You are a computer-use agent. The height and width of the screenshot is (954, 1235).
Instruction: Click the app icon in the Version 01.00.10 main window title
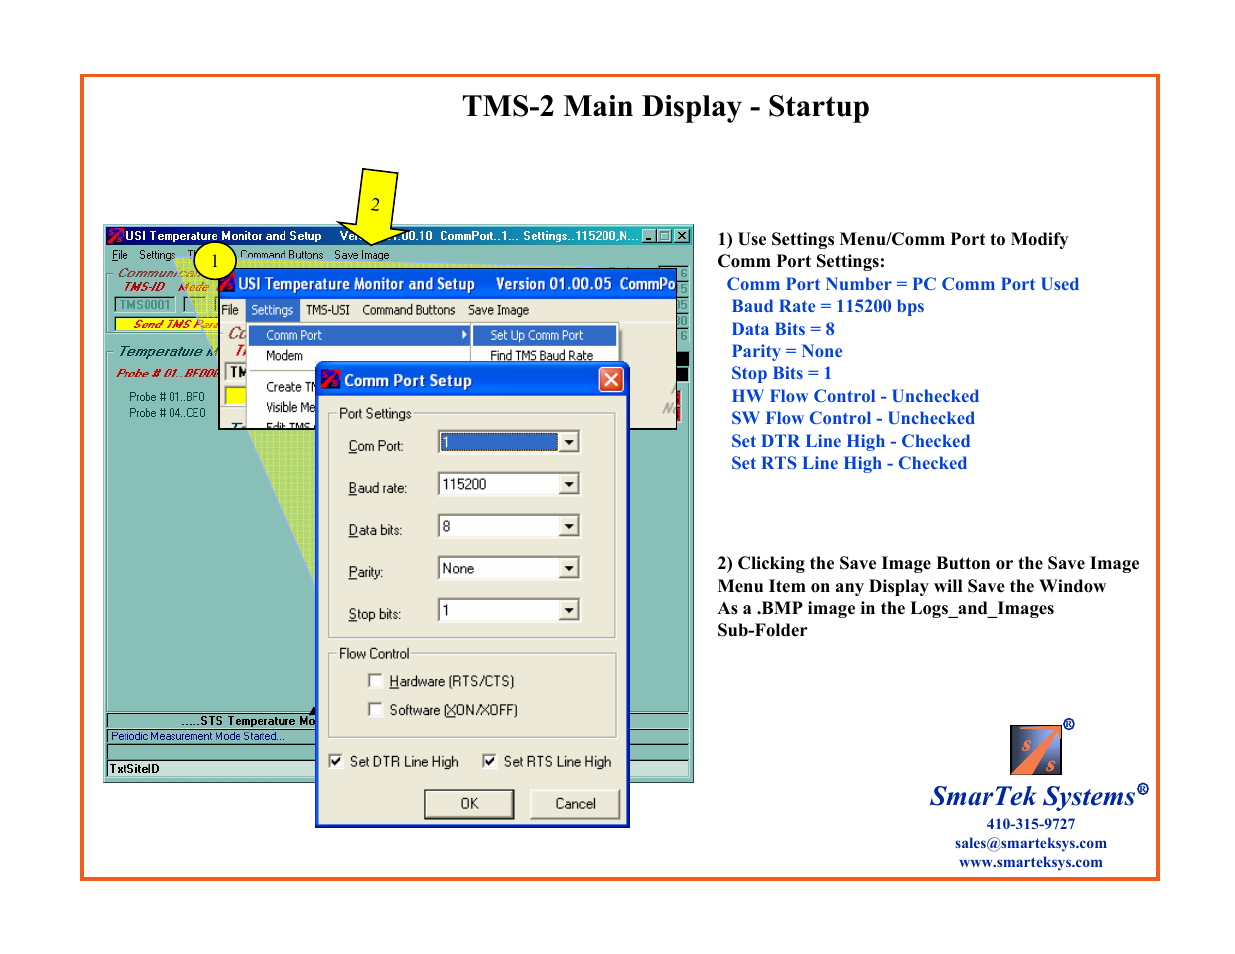(x=115, y=236)
